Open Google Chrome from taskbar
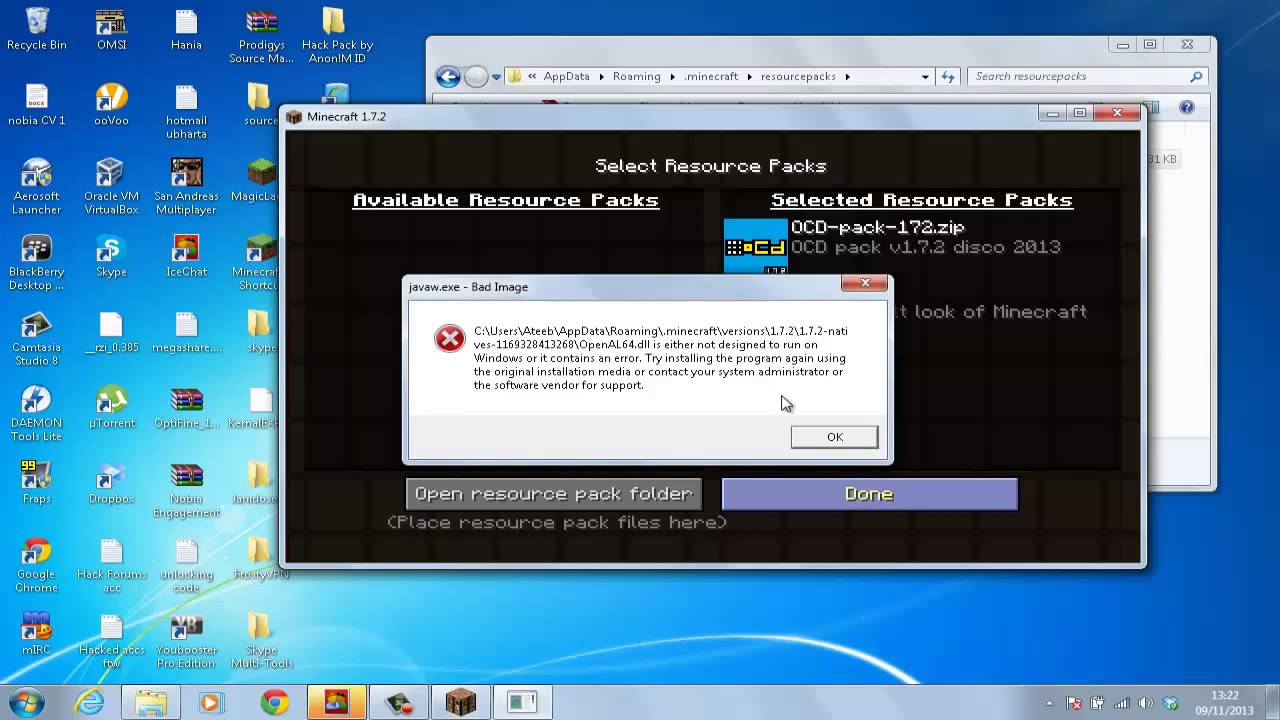 click(274, 703)
